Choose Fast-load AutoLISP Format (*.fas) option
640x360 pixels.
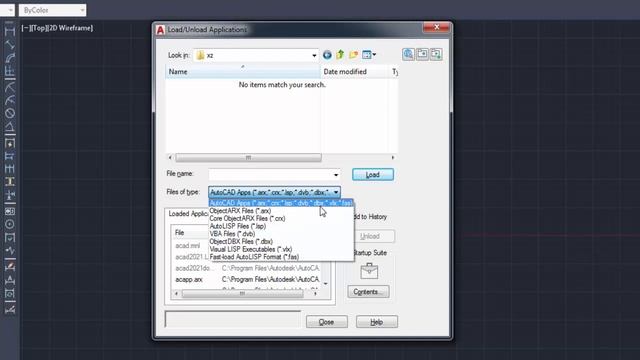[254, 257]
